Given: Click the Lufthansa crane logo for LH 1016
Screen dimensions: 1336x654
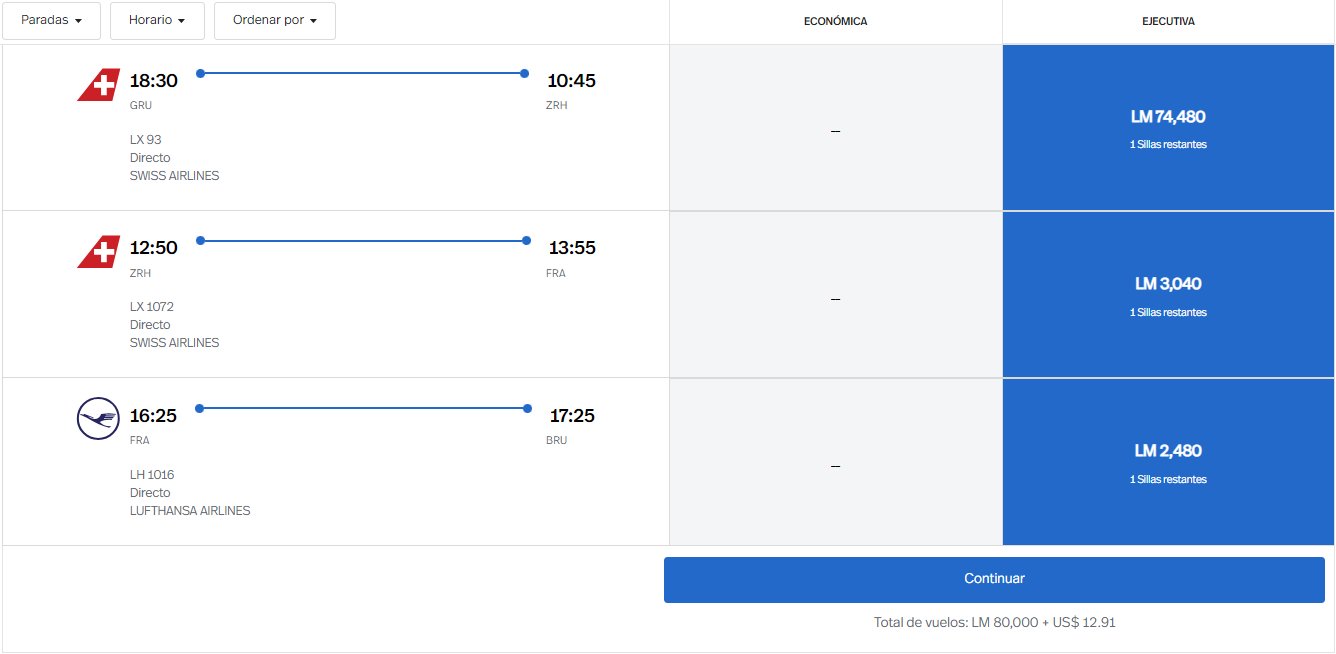Looking at the screenshot, I should pyautogui.click(x=98, y=418).
